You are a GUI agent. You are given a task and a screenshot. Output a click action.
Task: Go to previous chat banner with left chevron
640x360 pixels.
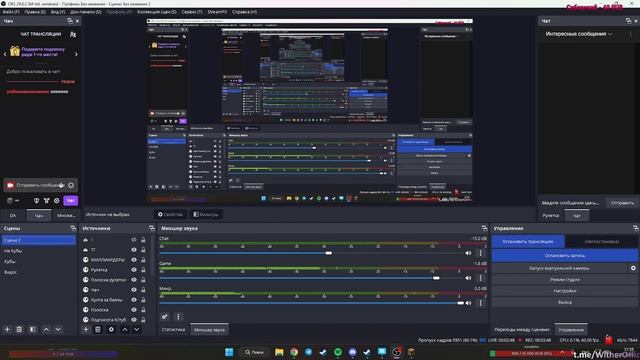[x=5, y=54]
